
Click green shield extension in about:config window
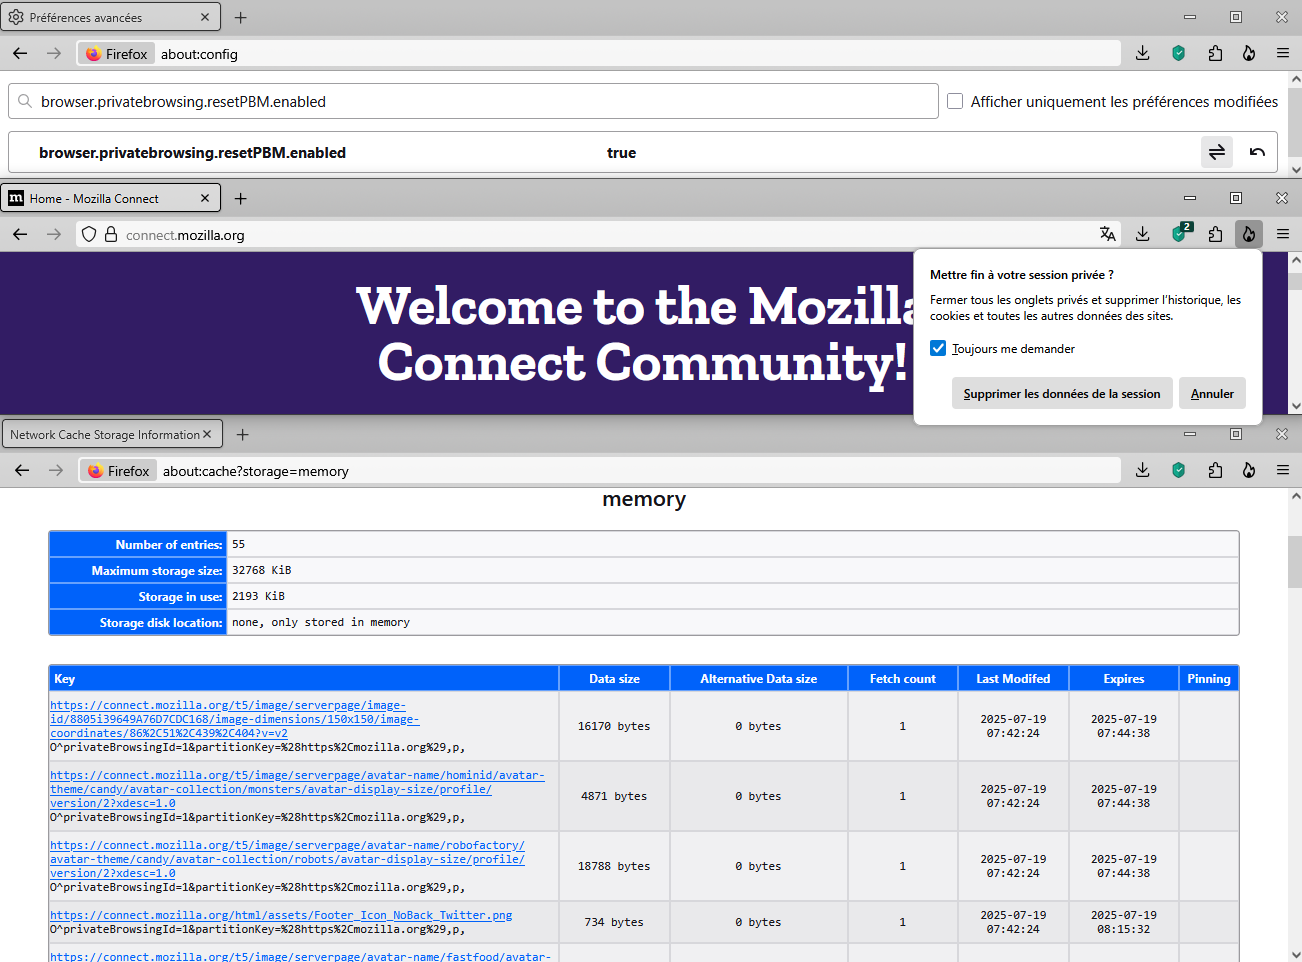(1179, 53)
